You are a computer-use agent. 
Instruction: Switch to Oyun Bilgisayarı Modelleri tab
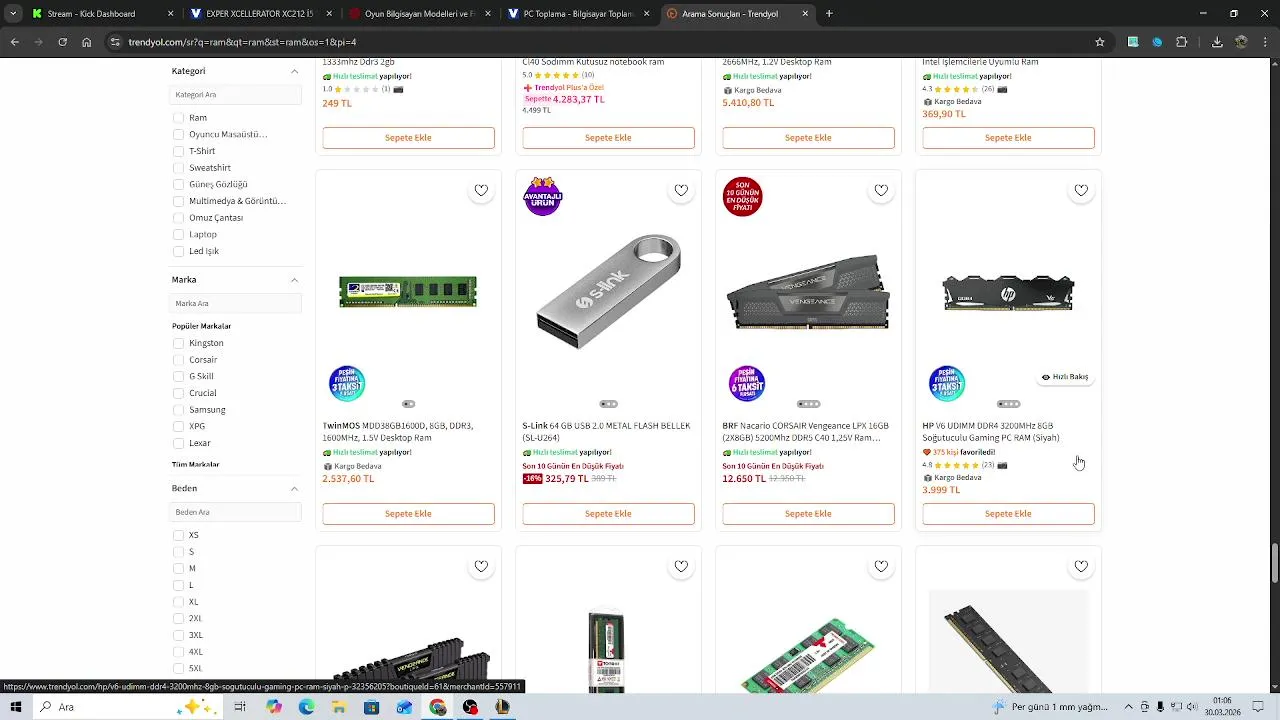[x=418, y=14]
